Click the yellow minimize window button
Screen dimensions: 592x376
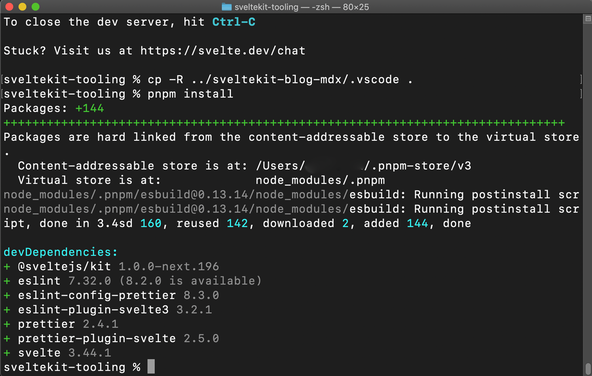[x=22, y=6]
